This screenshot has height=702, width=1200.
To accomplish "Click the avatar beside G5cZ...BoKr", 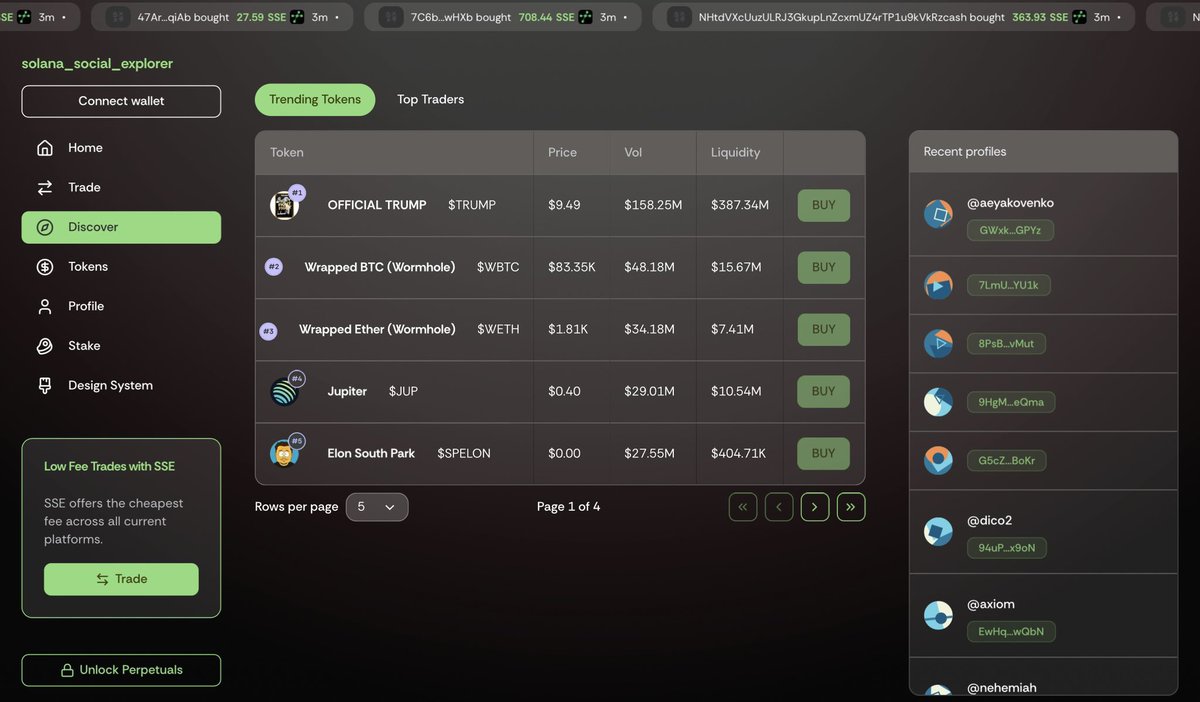I will pyautogui.click(x=938, y=460).
